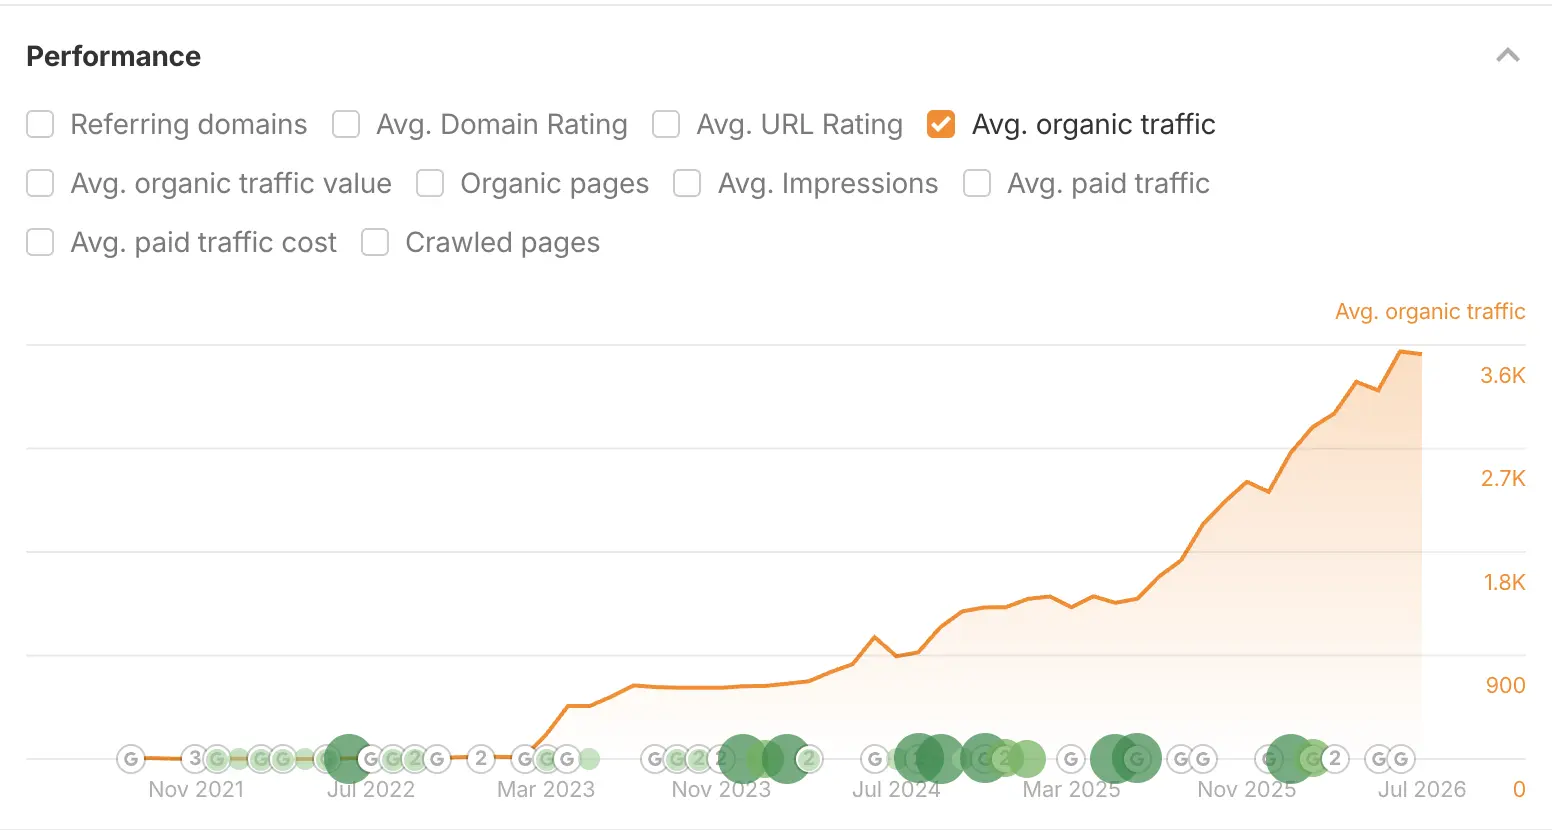
Task: Click the G marker just before Jul 2024
Action: pos(874,759)
